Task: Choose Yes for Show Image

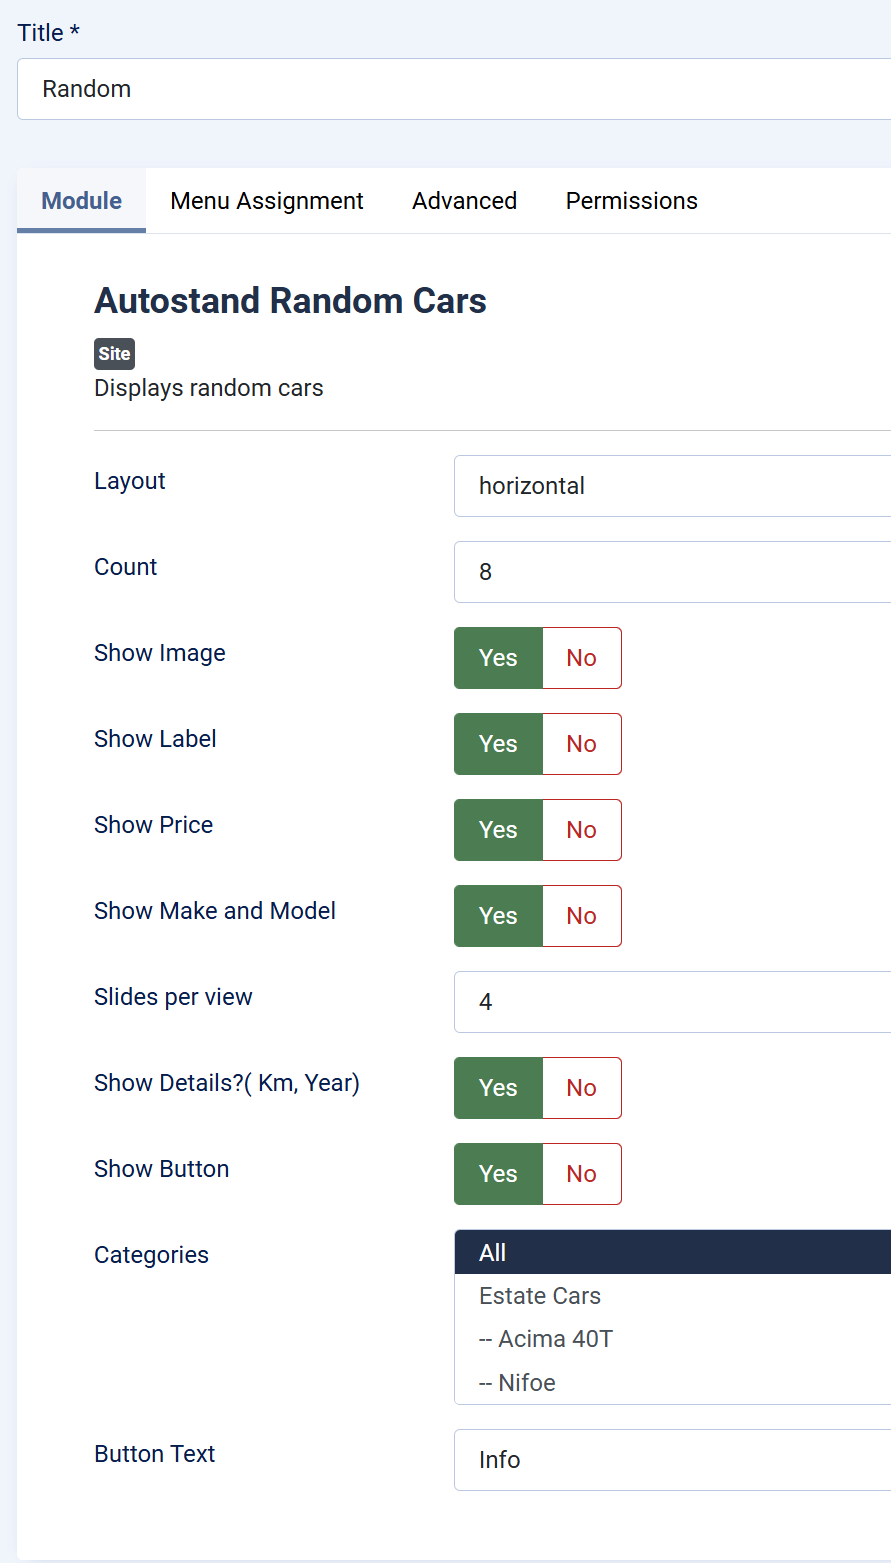Action: (x=498, y=658)
